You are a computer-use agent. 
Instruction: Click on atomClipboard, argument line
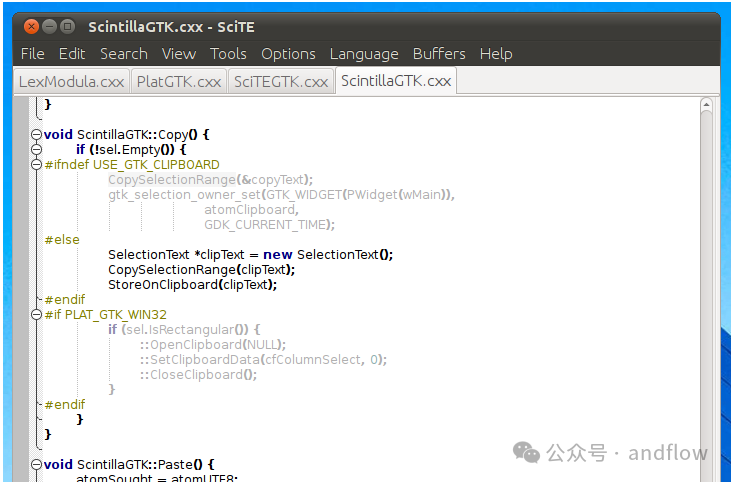click(x=251, y=210)
